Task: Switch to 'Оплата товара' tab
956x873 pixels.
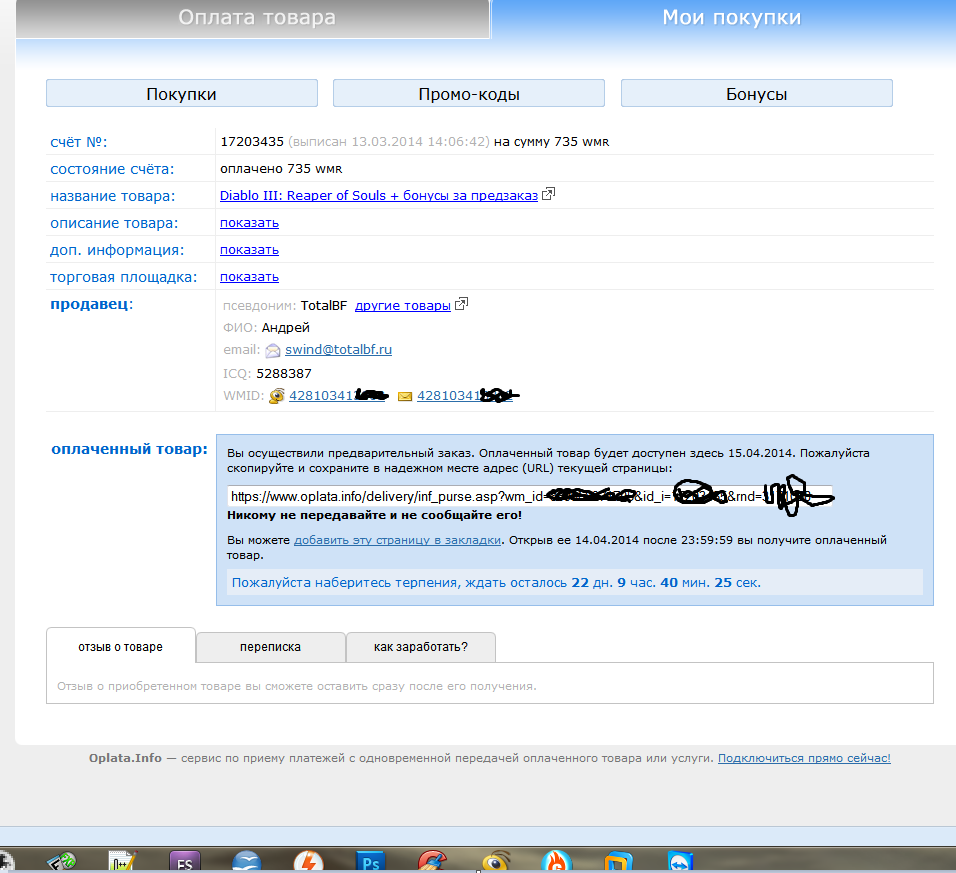Action: coord(257,18)
